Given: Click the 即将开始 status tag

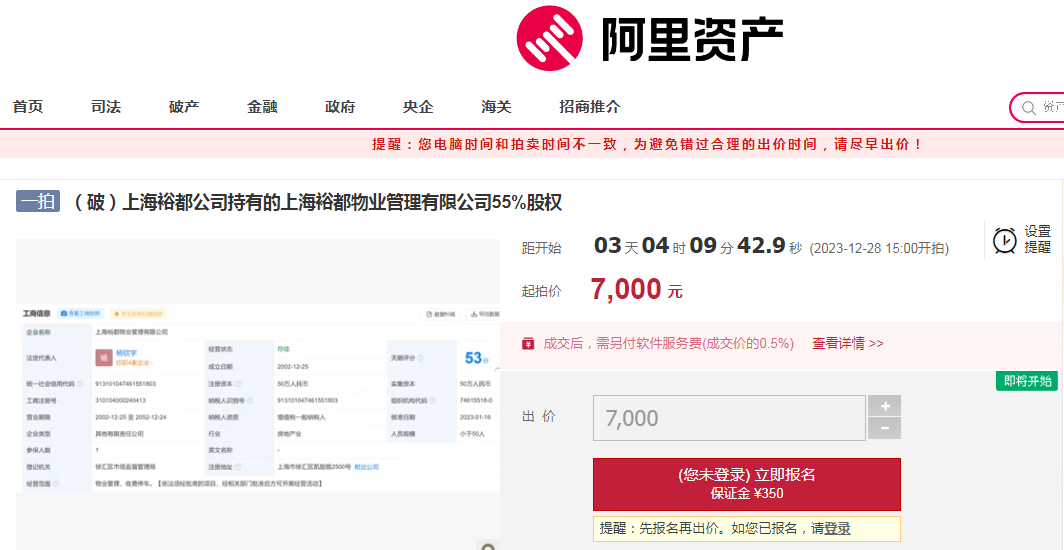Looking at the screenshot, I should pos(1027,381).
